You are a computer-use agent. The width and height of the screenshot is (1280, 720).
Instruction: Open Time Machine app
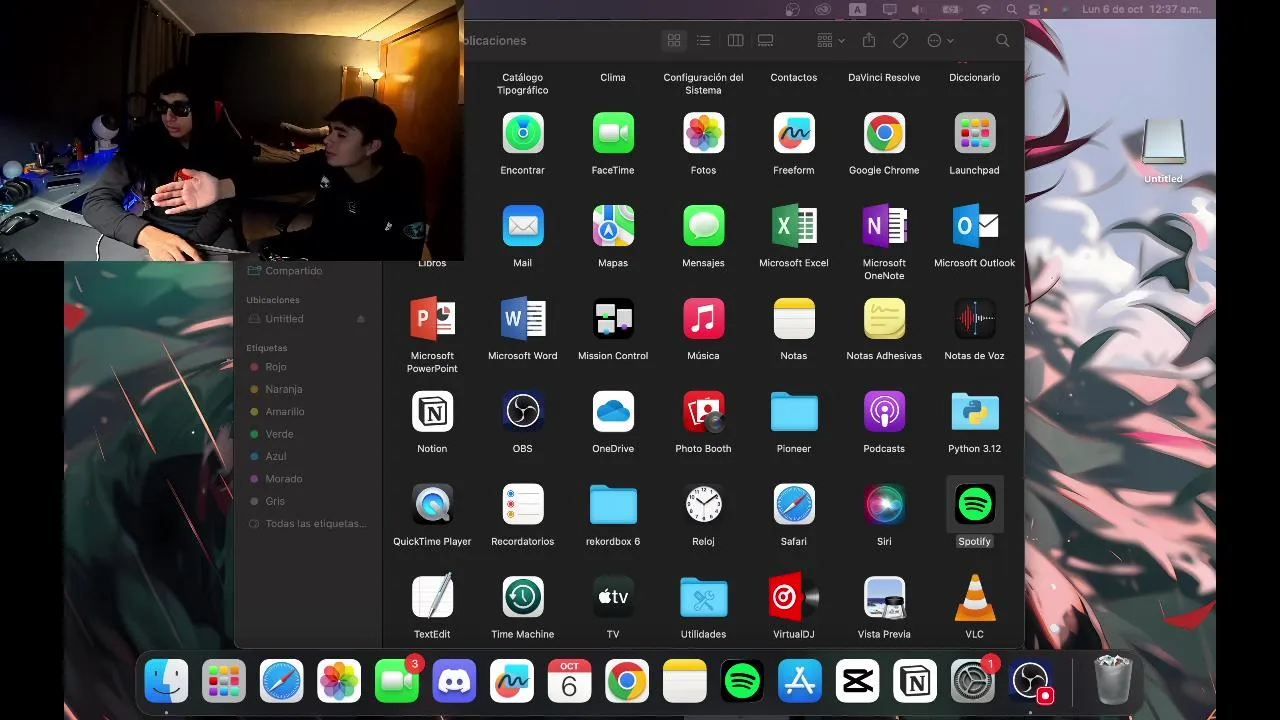pos(523,598)
